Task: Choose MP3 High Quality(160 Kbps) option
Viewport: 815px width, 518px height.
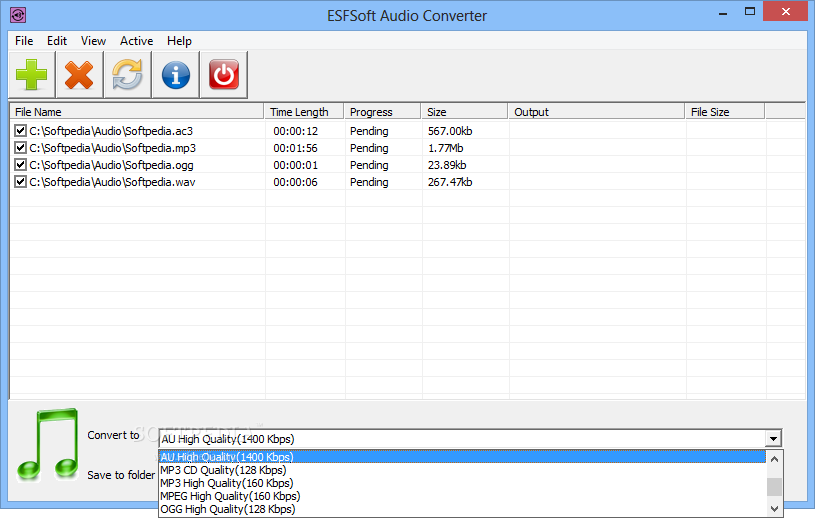Action: pos(462,483)
